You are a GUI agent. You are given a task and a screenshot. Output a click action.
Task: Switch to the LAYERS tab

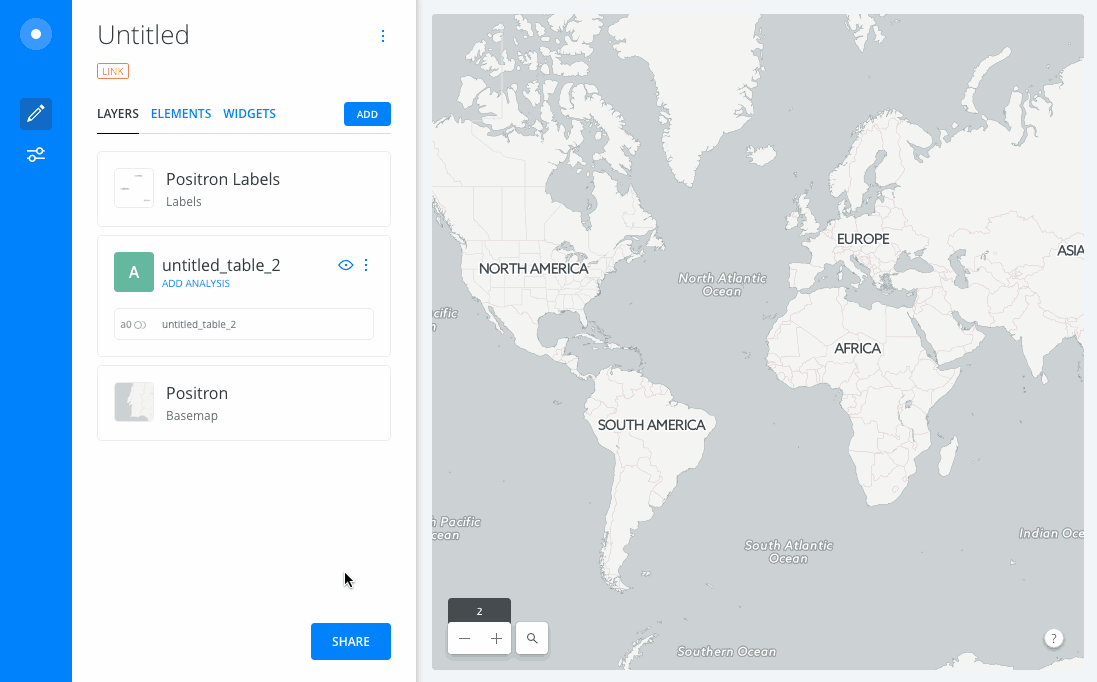tap(118, 113)
